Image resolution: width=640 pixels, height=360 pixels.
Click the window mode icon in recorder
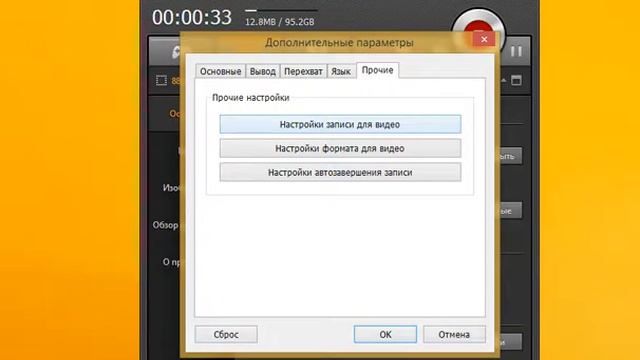pyautogui.click(x=516, y=80)
